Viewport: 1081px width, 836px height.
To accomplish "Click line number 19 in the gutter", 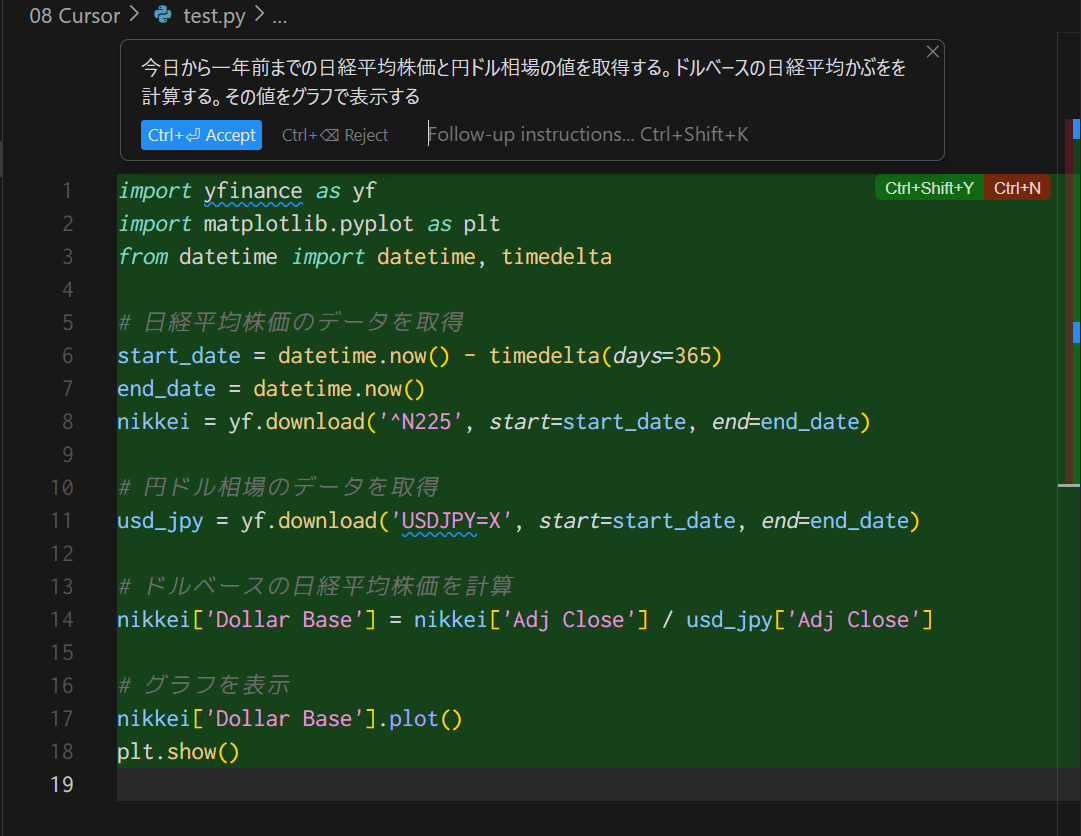I will tap(61, 784).
